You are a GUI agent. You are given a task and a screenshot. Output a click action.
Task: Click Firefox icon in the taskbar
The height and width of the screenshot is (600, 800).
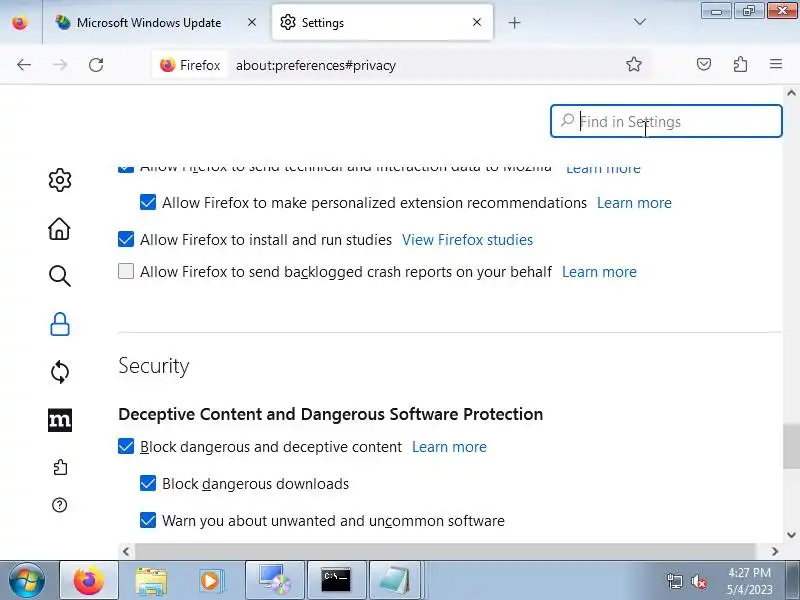pyautogui.click(x=89, y=581)
